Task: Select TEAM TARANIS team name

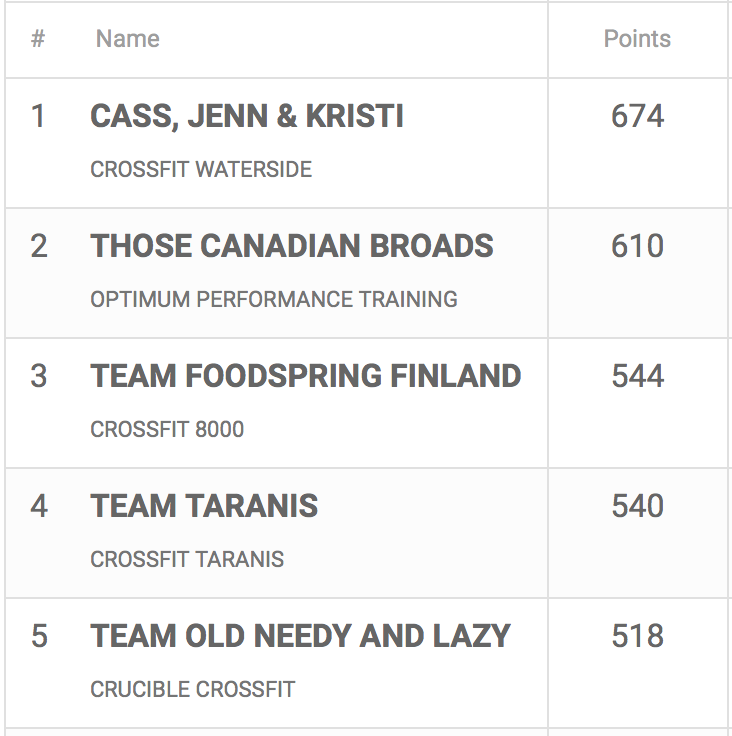Action: point(204,506)
